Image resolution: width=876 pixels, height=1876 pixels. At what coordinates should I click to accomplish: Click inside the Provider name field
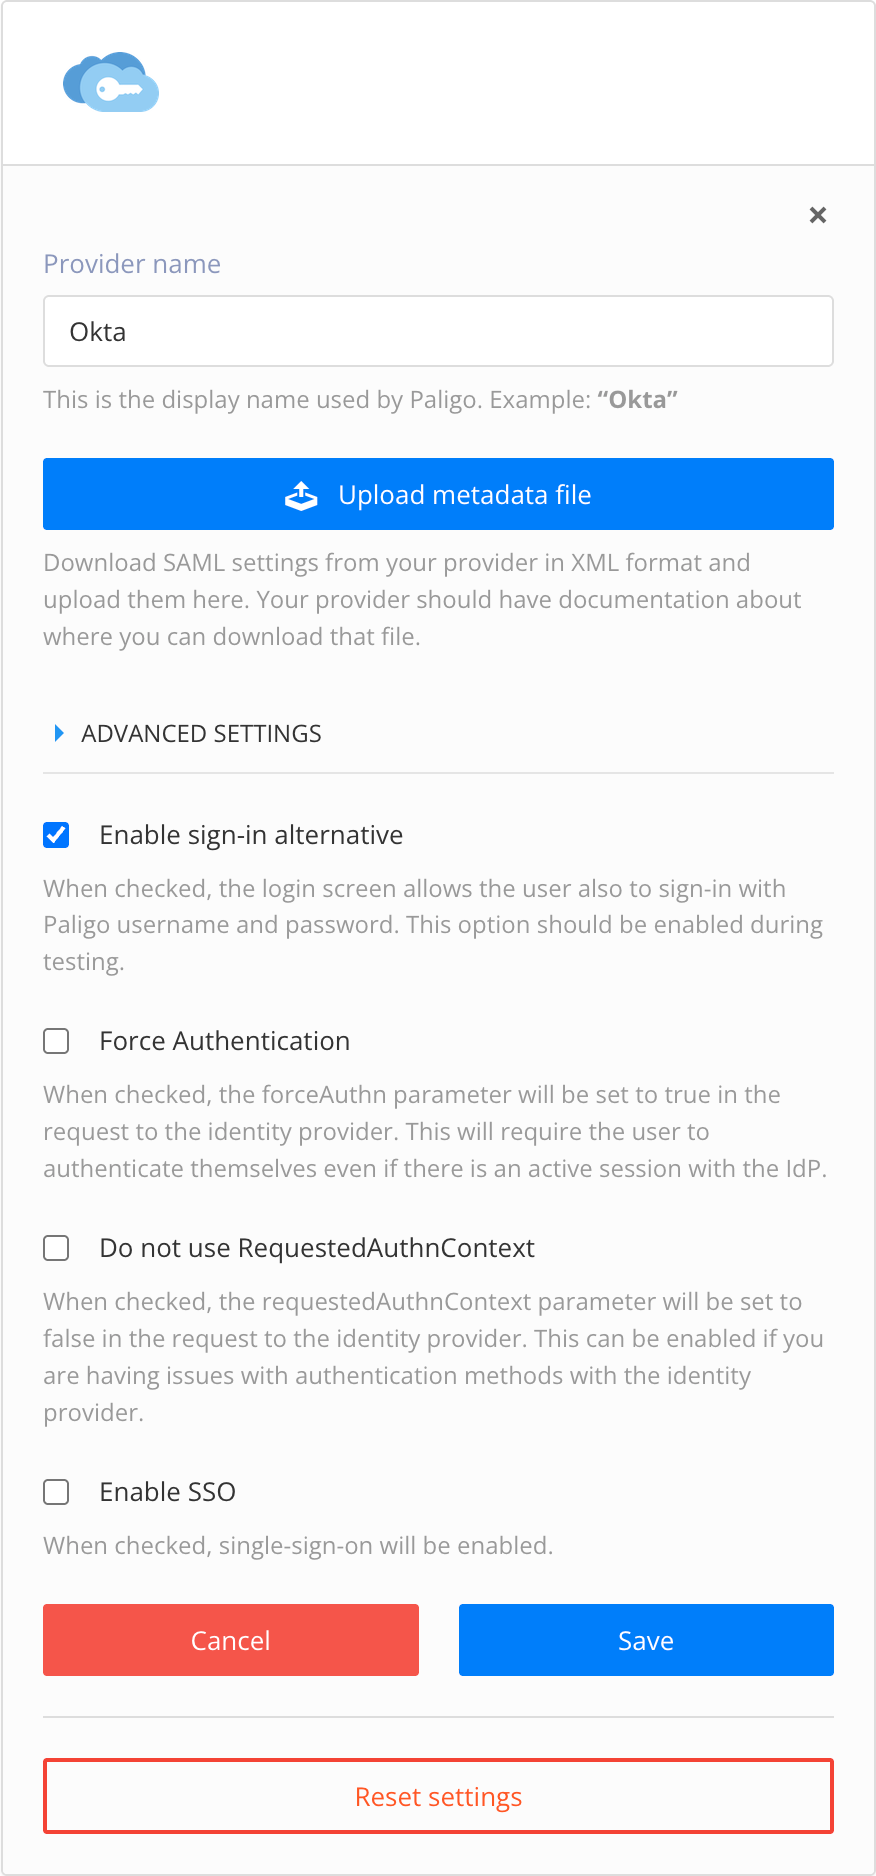point(438,331)
